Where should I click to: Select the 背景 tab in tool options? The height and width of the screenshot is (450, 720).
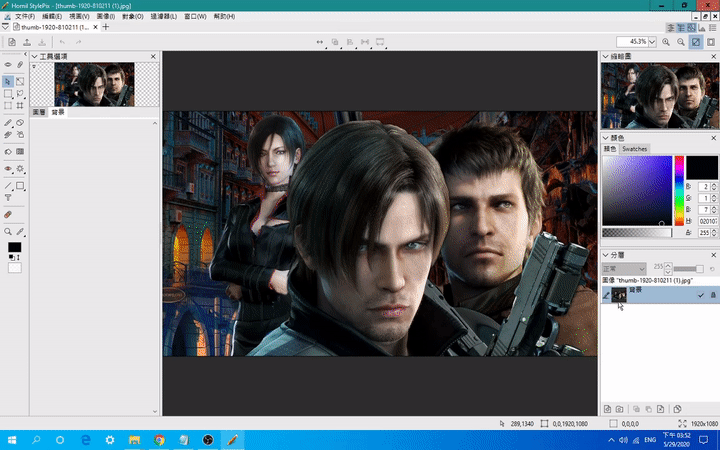coord(58,112)
